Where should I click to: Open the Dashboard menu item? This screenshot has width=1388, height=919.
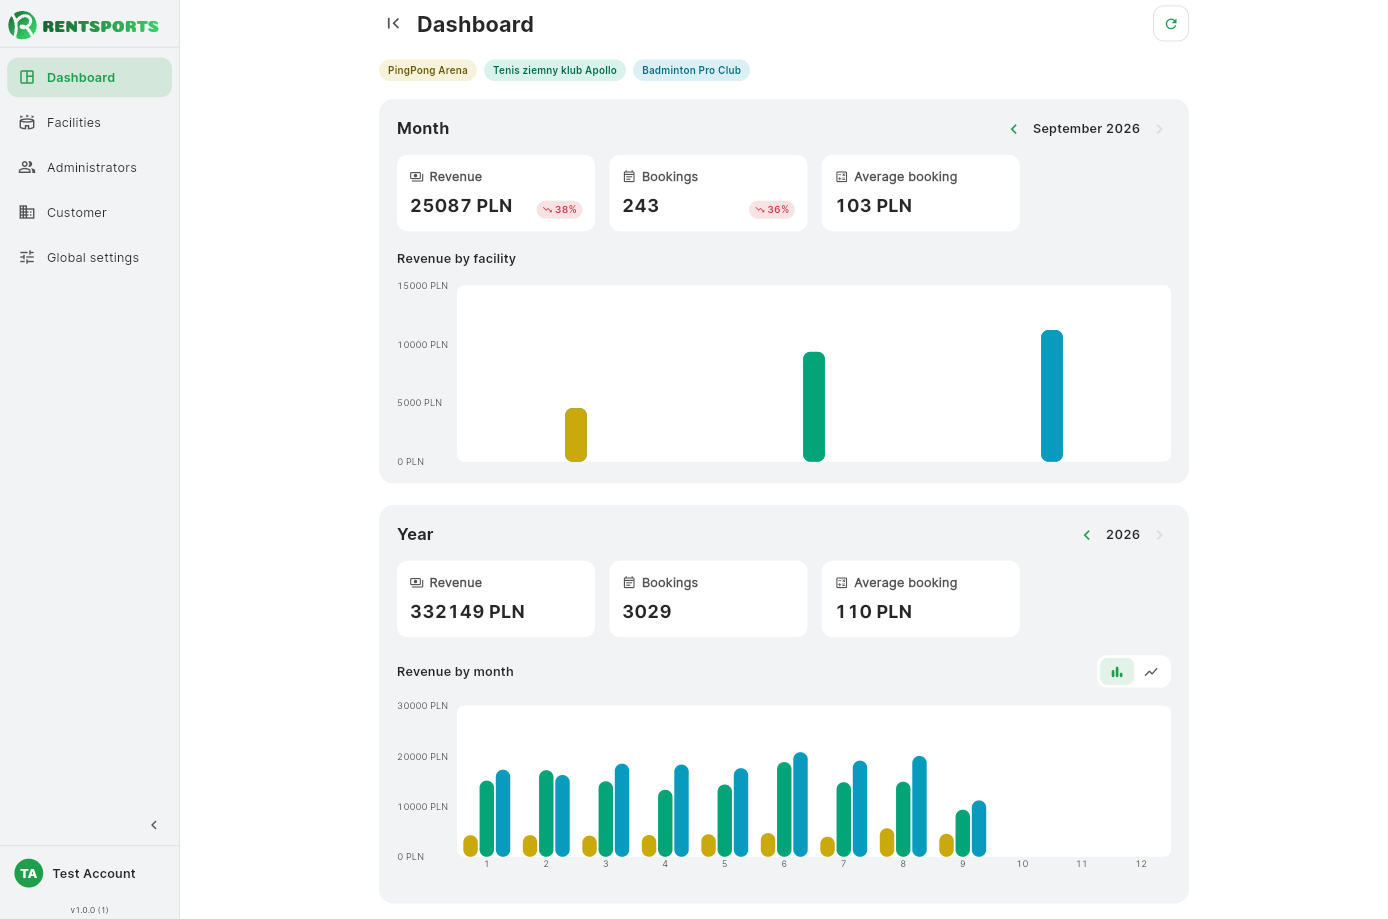[x=90, y=78]
